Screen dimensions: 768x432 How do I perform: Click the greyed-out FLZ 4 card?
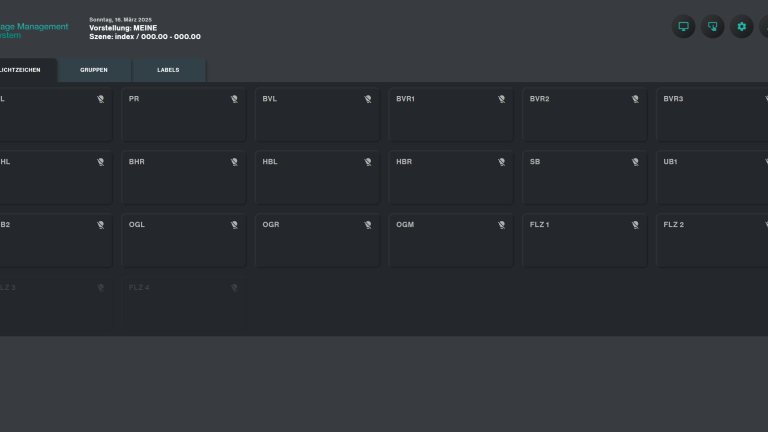coord(183,305)
